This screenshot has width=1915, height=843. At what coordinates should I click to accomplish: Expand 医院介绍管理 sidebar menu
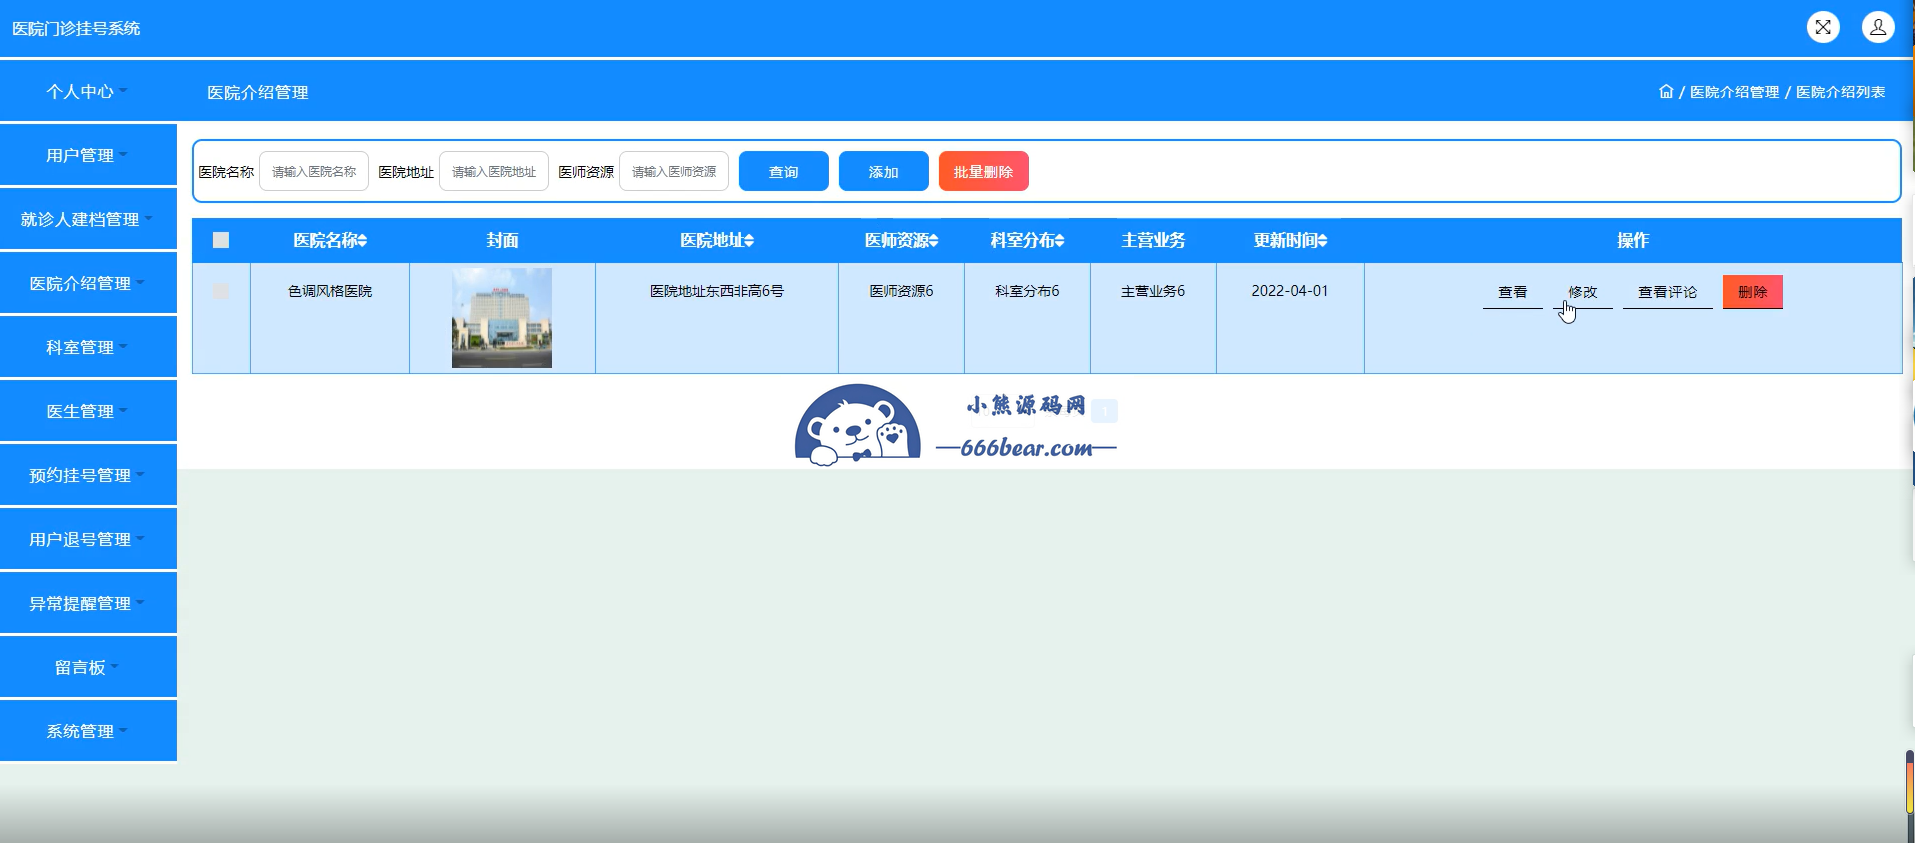coord(88,283)
